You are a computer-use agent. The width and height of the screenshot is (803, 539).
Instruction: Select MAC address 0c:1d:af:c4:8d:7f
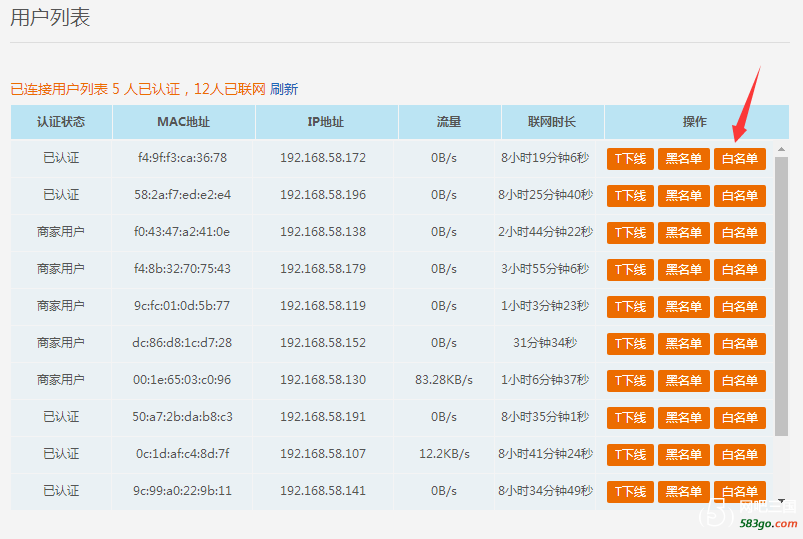pos(182,453)
